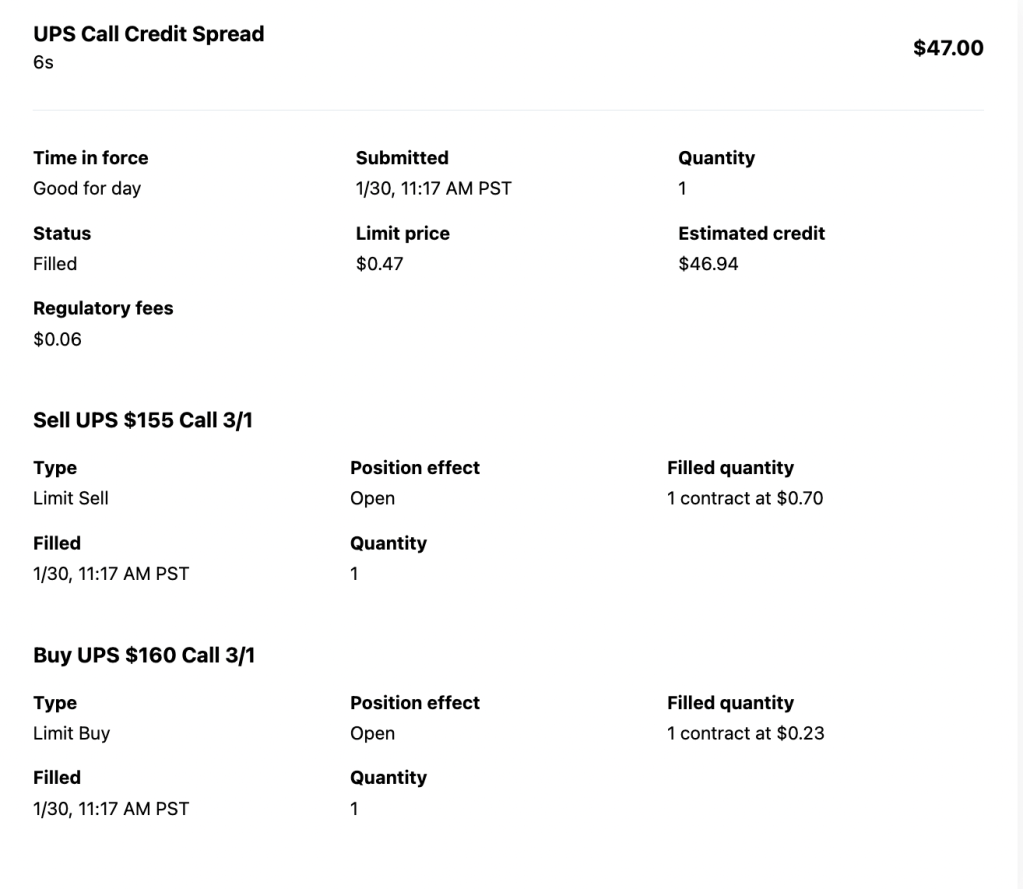Click the Estimated credit label
Screen dimensions: 1023x889
(751, 233)
